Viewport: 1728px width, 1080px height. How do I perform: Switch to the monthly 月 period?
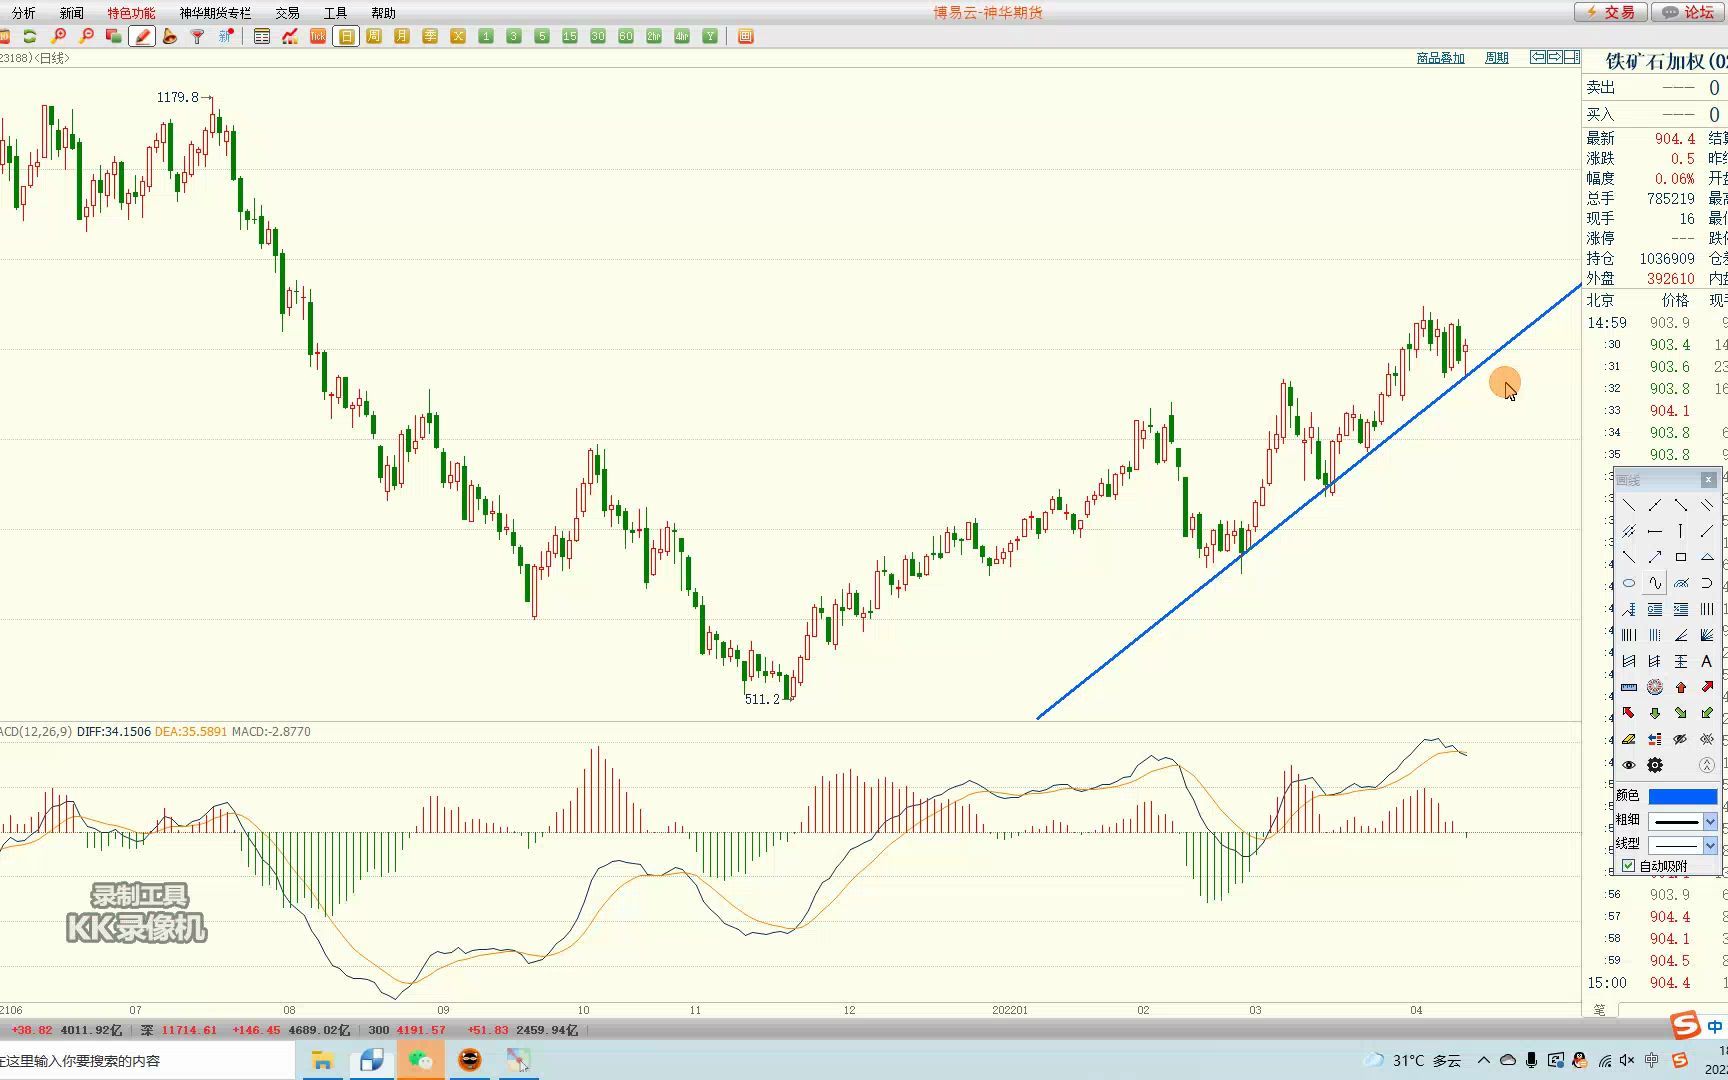pyautogui.click(x=402, y=36)
